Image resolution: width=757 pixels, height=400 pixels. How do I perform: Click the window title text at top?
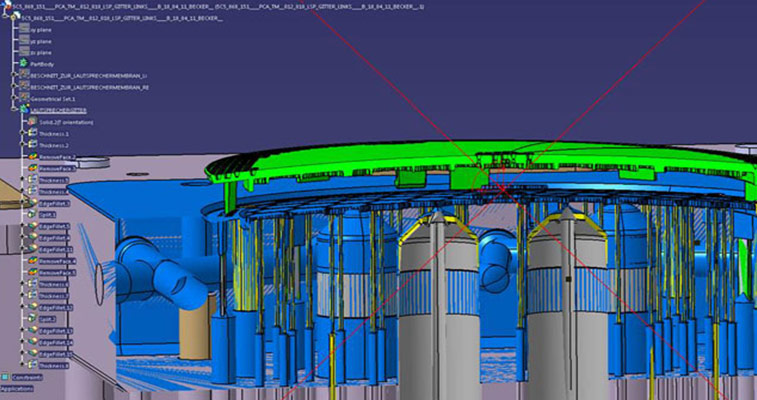coord(218,7)
